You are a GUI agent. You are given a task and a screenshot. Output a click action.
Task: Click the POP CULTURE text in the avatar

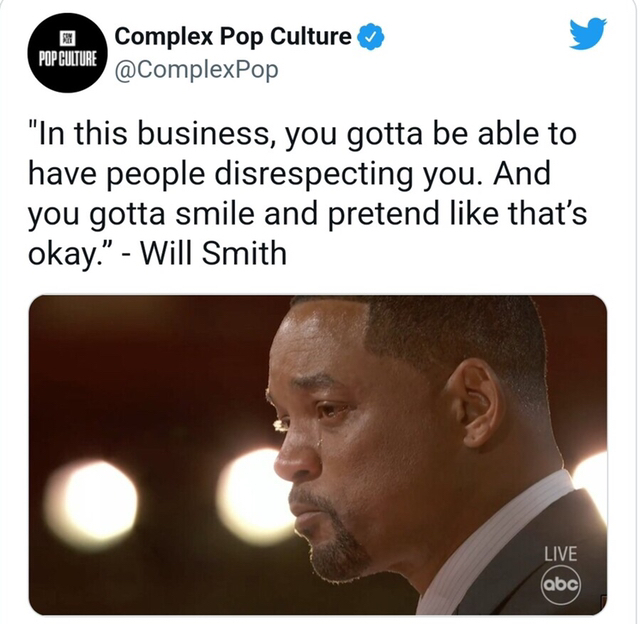[68, 60]
